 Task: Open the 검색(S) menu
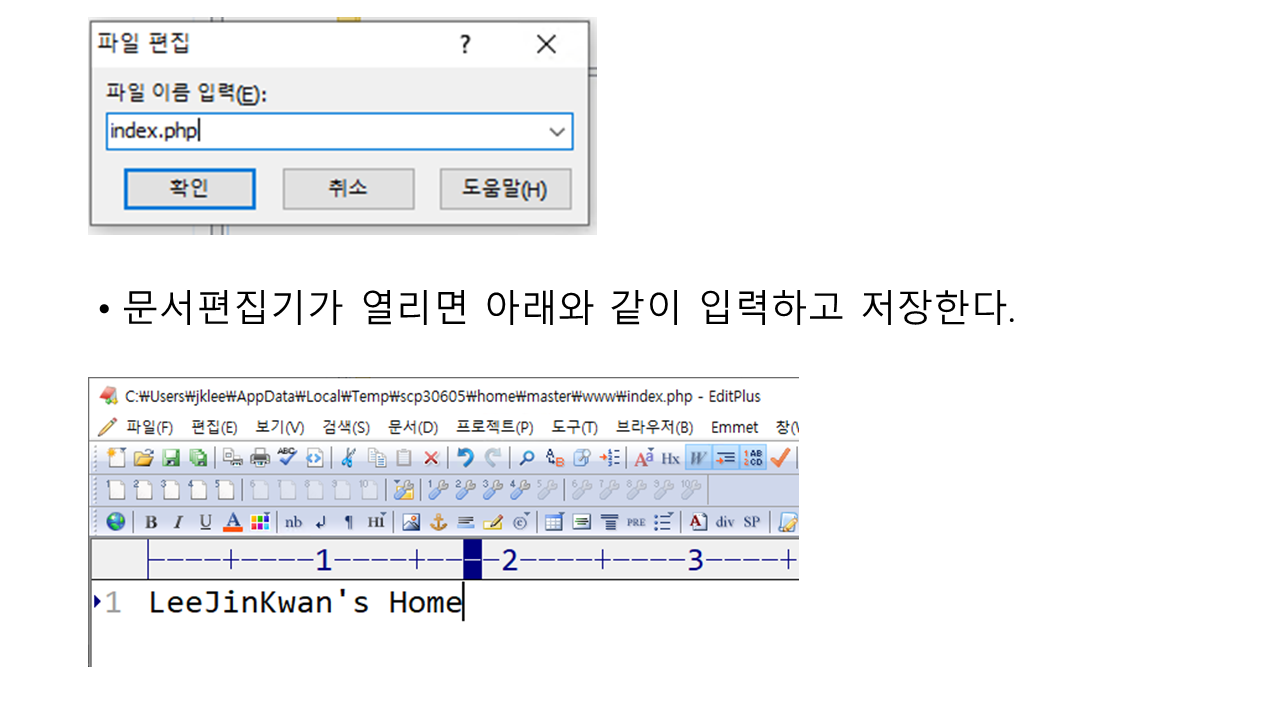click(346, 427)
